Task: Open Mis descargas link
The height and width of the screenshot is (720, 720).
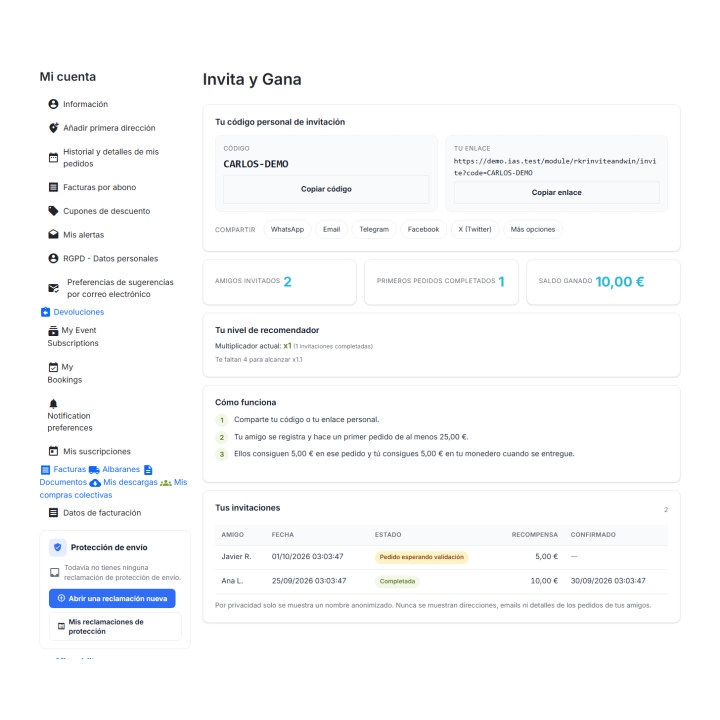Action: pos(130,482)
